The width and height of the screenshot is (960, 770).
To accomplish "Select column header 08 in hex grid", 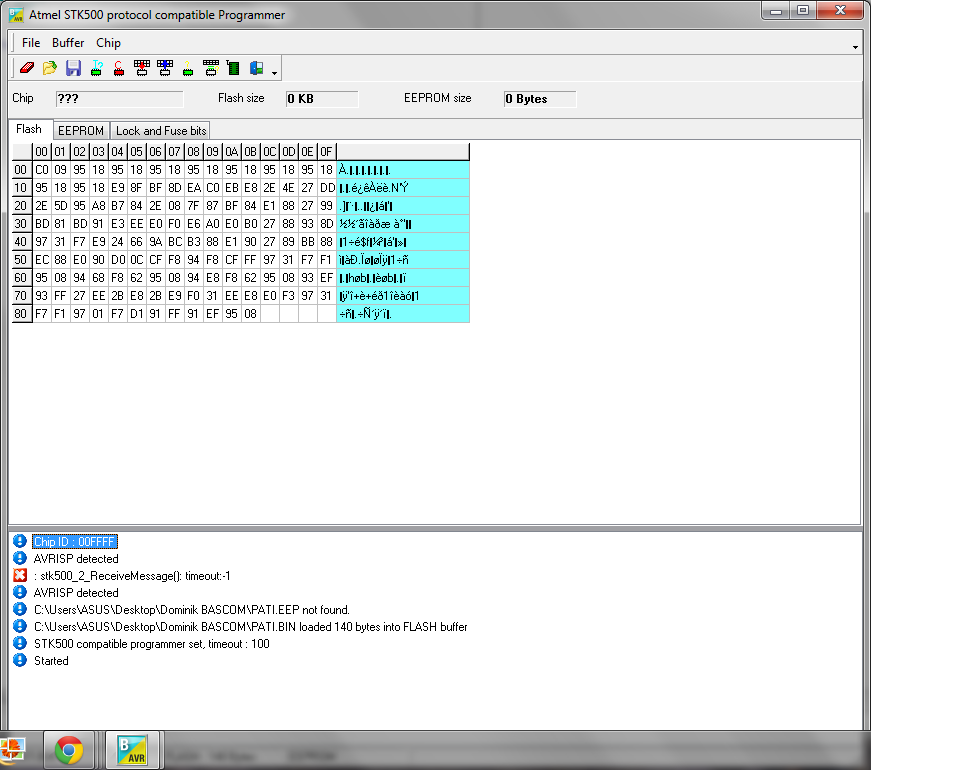I will 193,151.
